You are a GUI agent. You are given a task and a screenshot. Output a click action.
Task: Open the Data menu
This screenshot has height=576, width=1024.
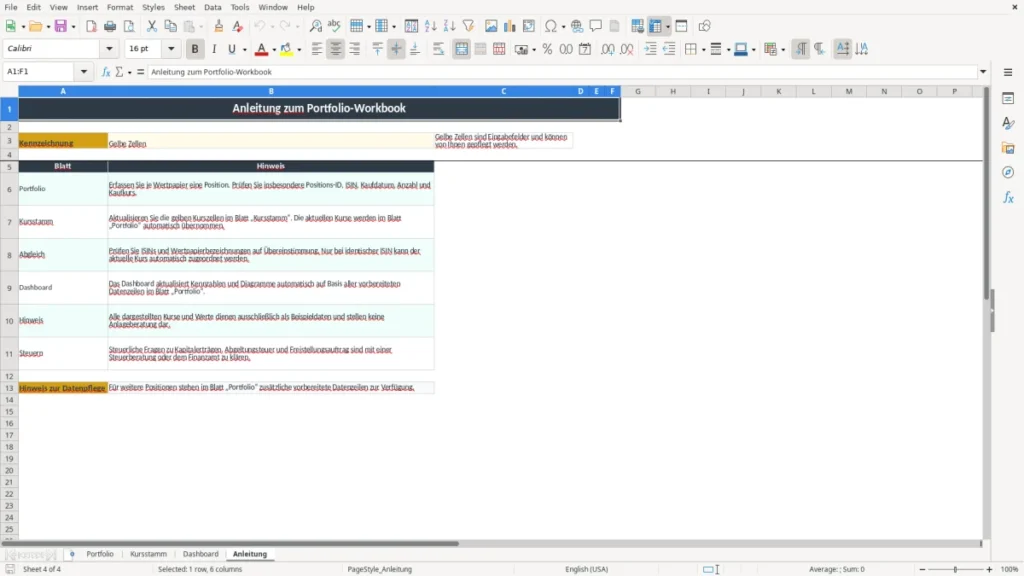tap(213, 7)
